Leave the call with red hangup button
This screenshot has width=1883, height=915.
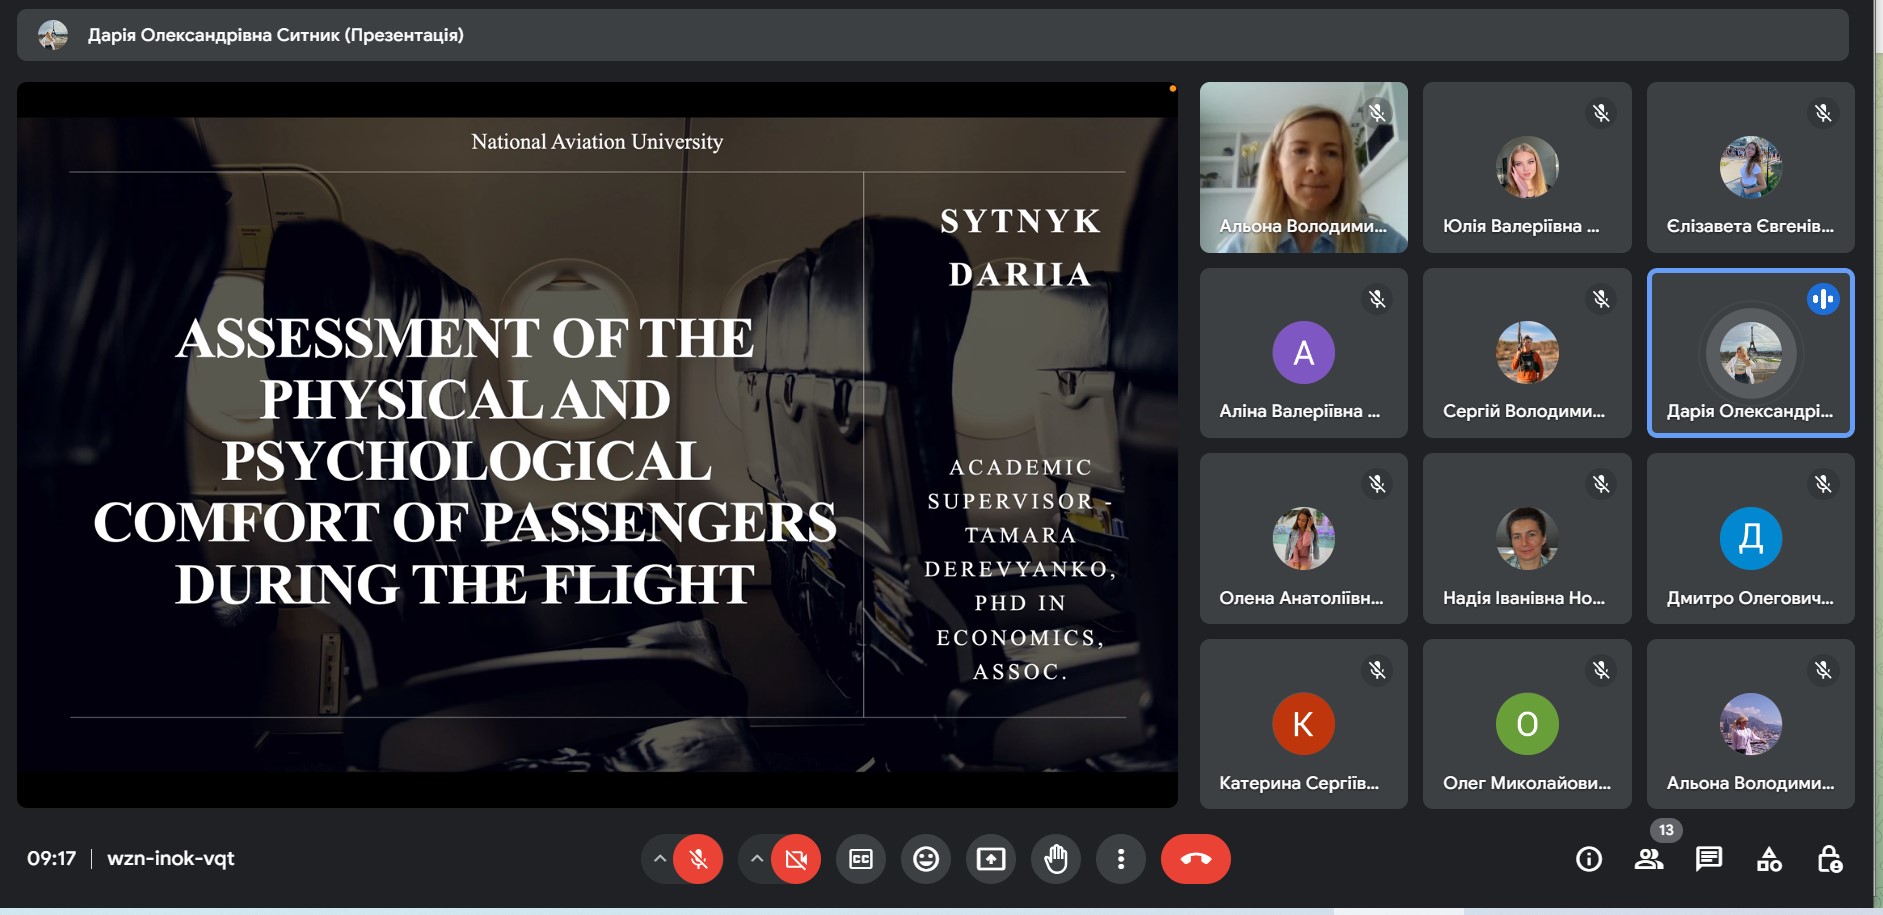1195,859
